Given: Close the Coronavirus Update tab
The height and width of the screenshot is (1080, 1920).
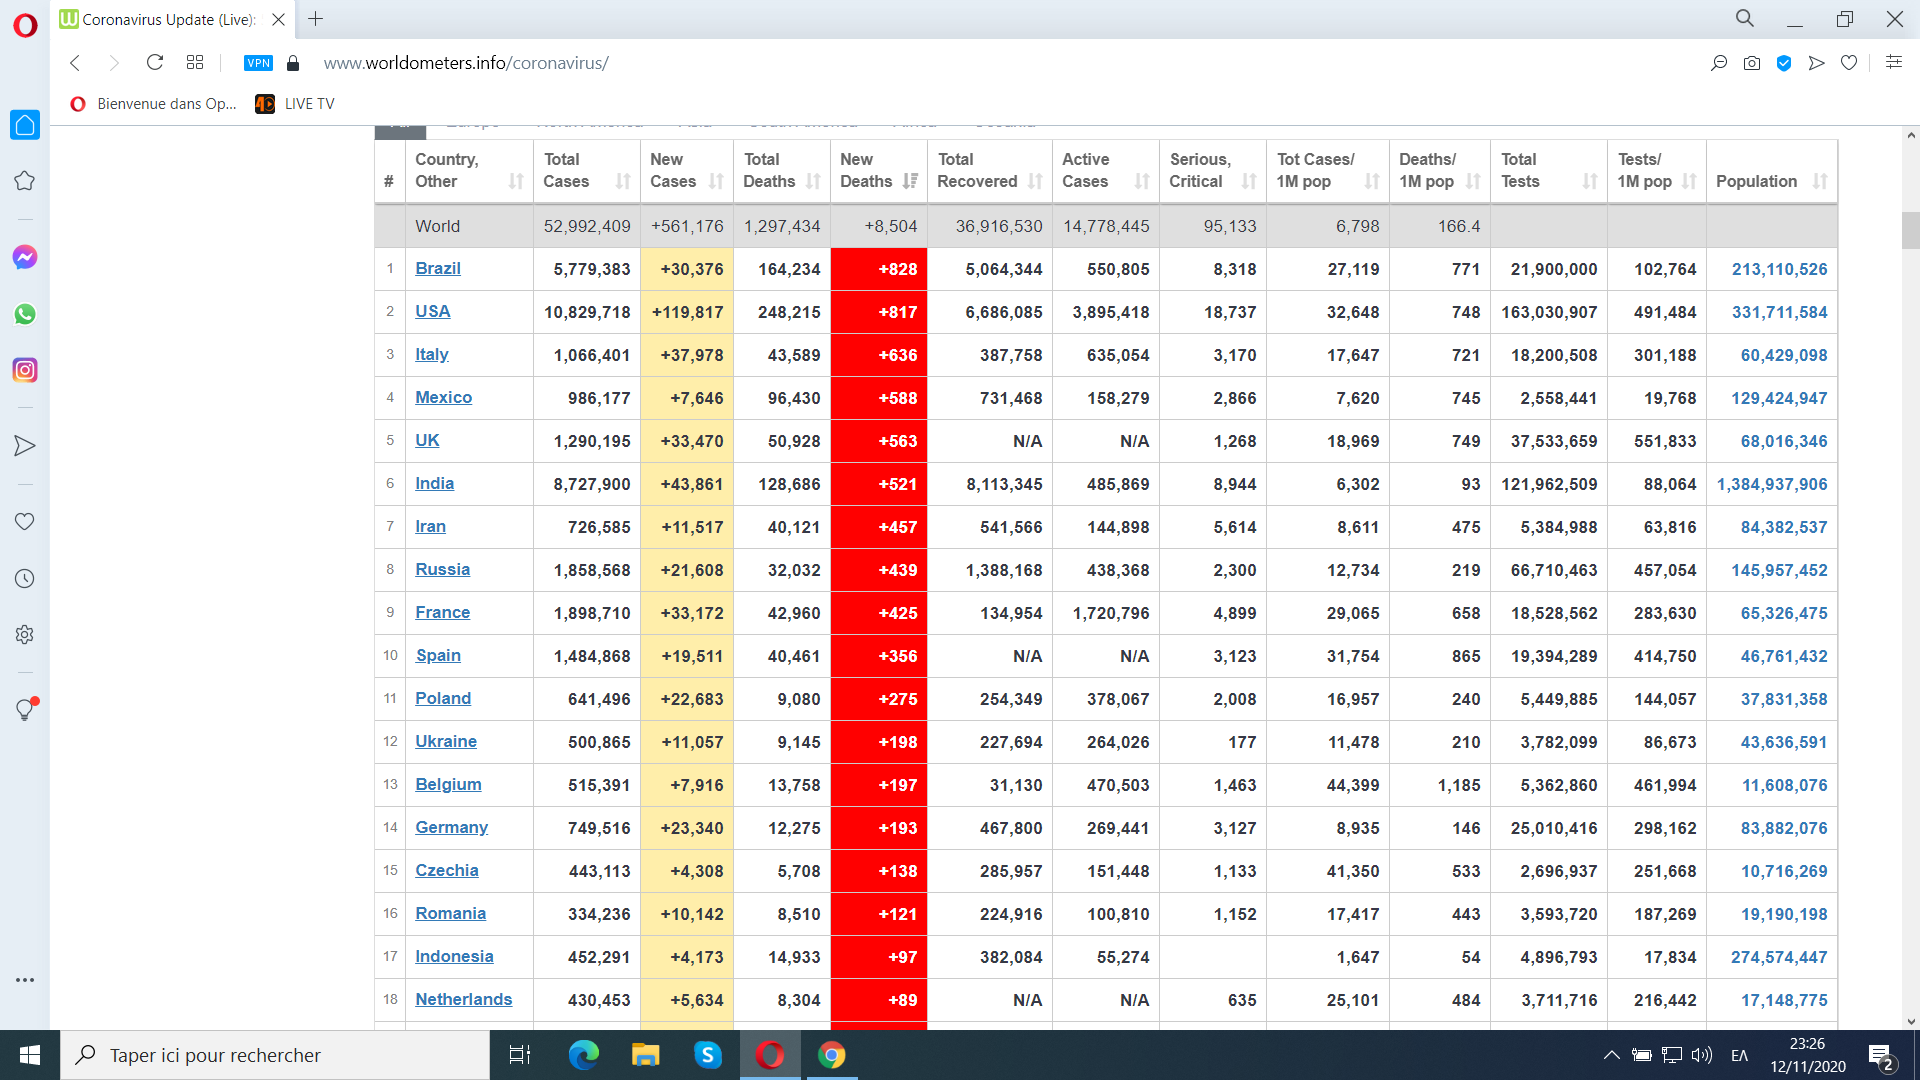Looking at the screenshot, I should click(279, 19).
